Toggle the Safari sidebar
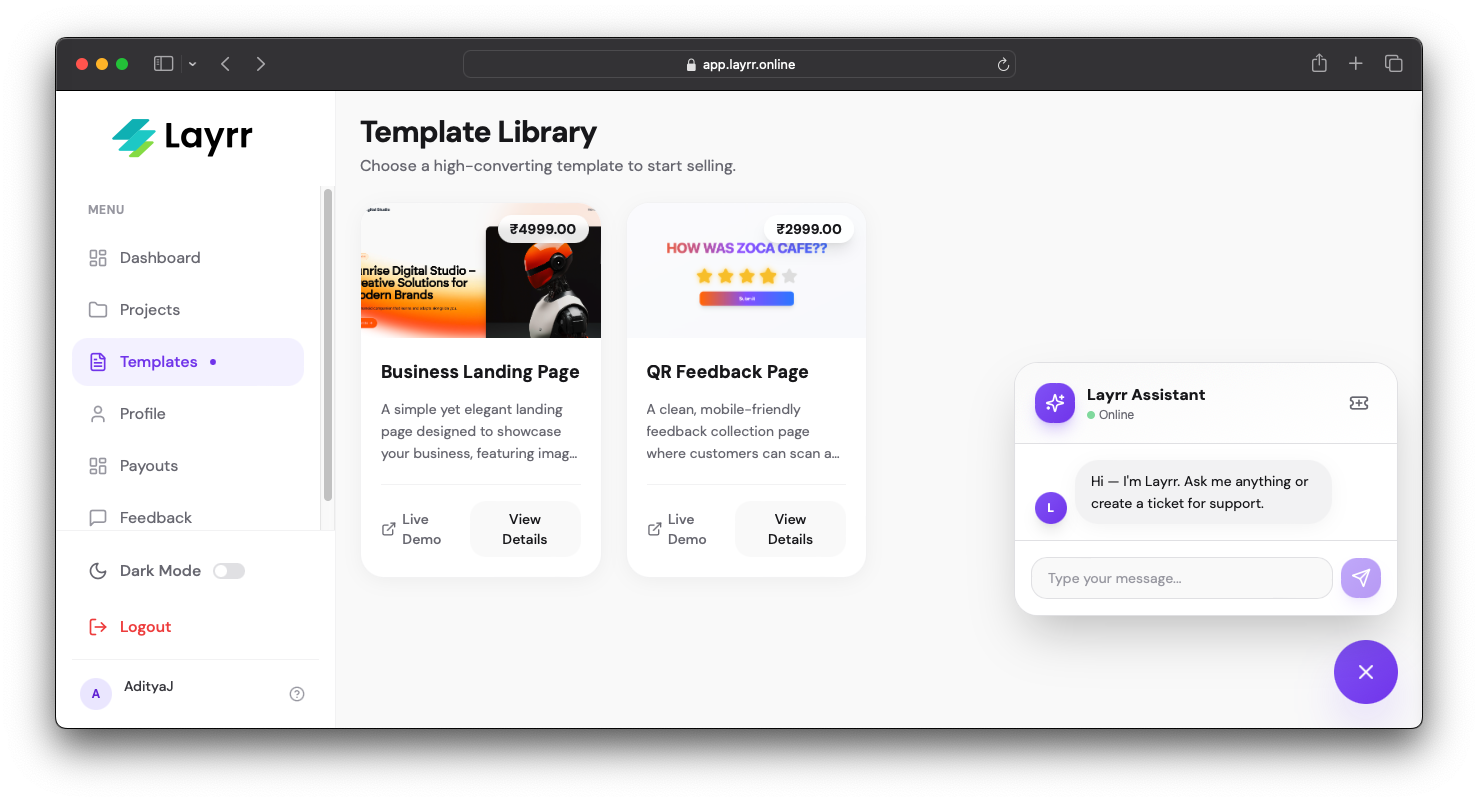 162,63
